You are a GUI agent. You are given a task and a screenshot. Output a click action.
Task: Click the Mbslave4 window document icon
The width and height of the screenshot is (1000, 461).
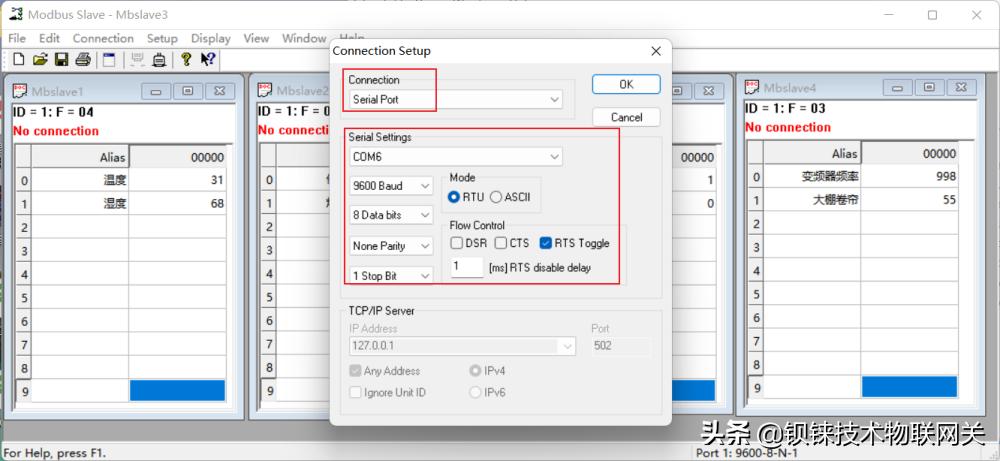(x=753, y=87)
